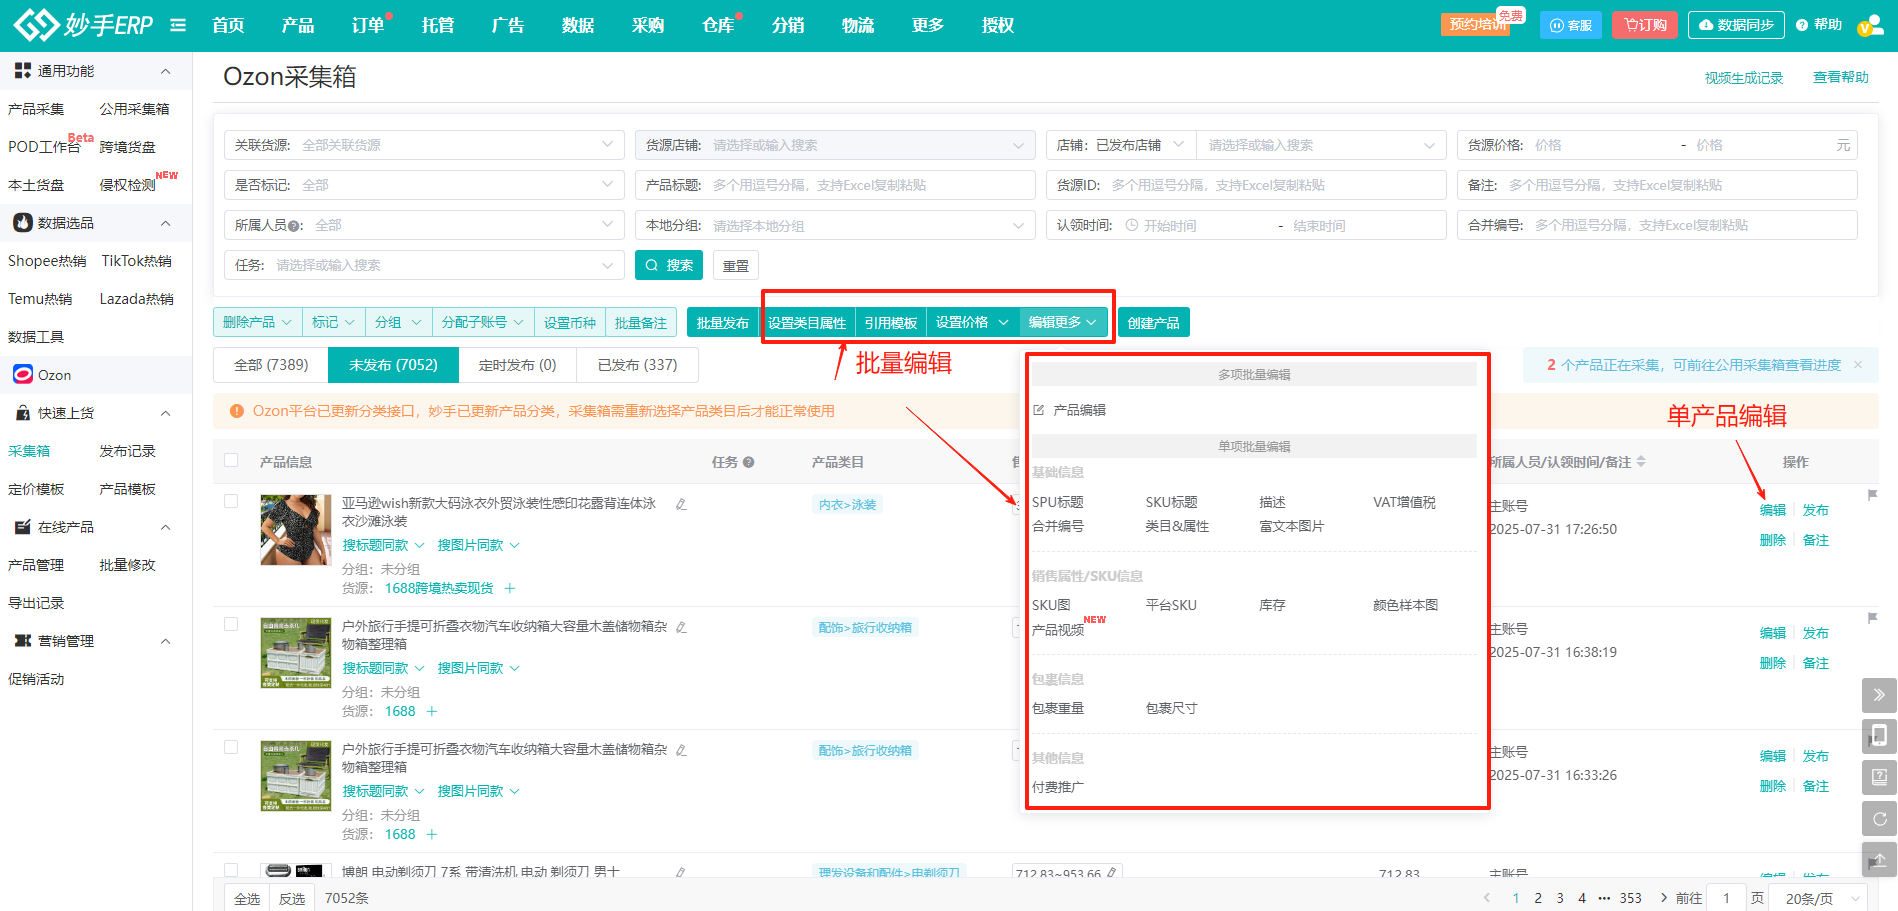Open 采集箱 in the sidebar
This screenshot has height=911, width=1898.
pyautogui.click(x=29, y=451)
